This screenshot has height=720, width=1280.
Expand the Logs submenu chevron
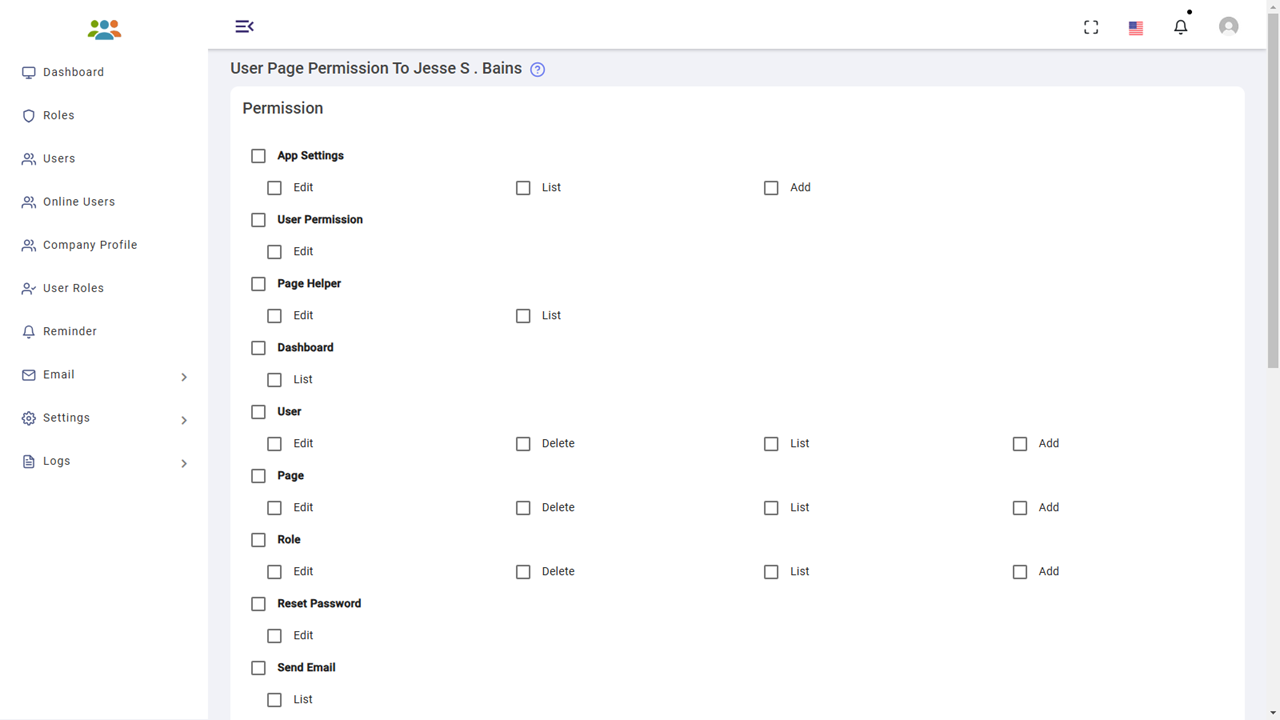(x=184, y=463)
